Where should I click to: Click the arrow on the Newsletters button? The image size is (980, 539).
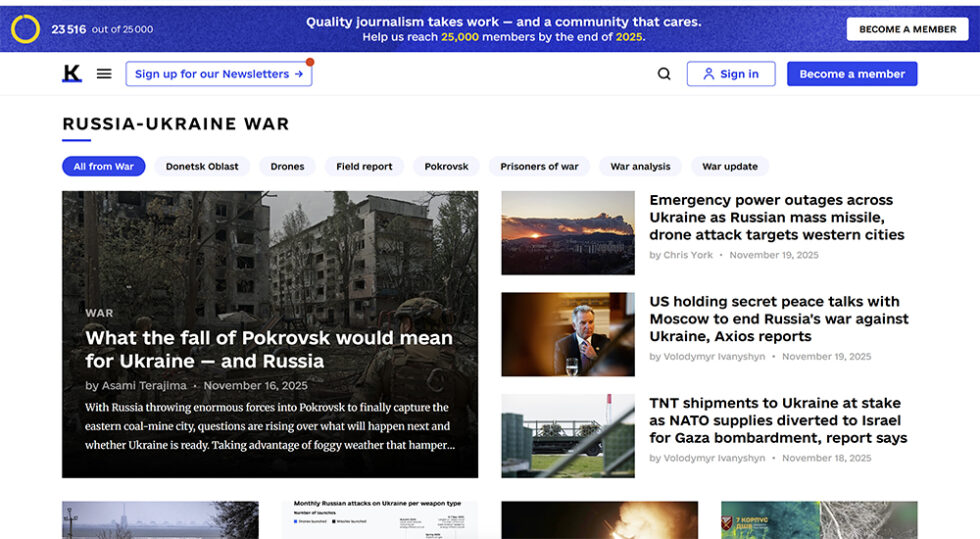[x=299, y=74]
